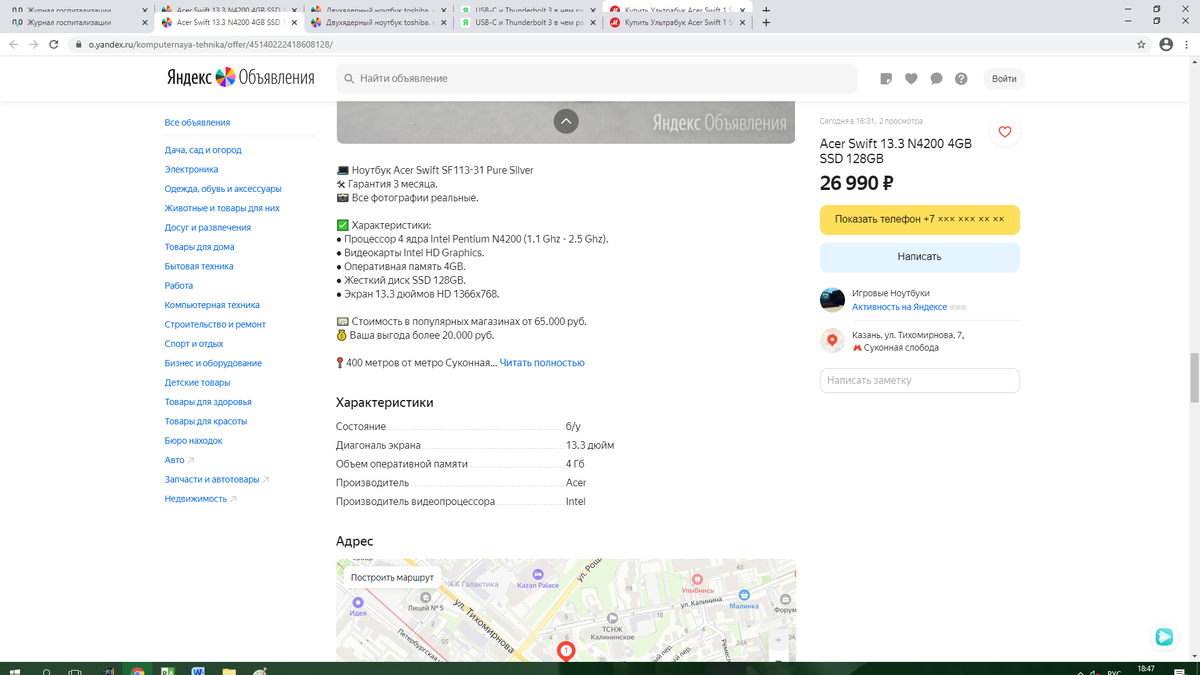Open Электроника category
1200x675 pixels.
(191, 169)
